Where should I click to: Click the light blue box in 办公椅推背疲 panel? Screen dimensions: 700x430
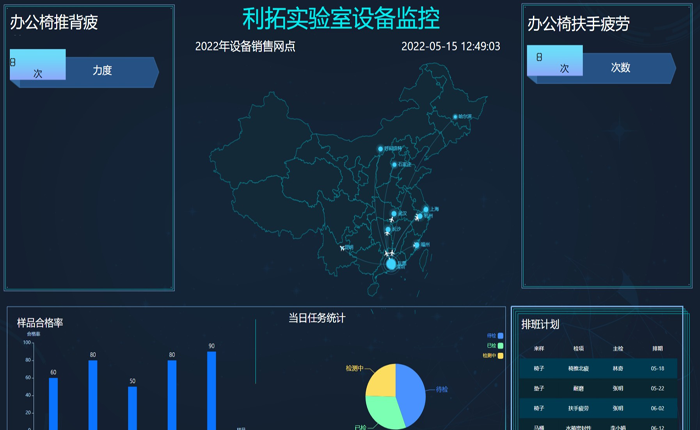[38, 64]
